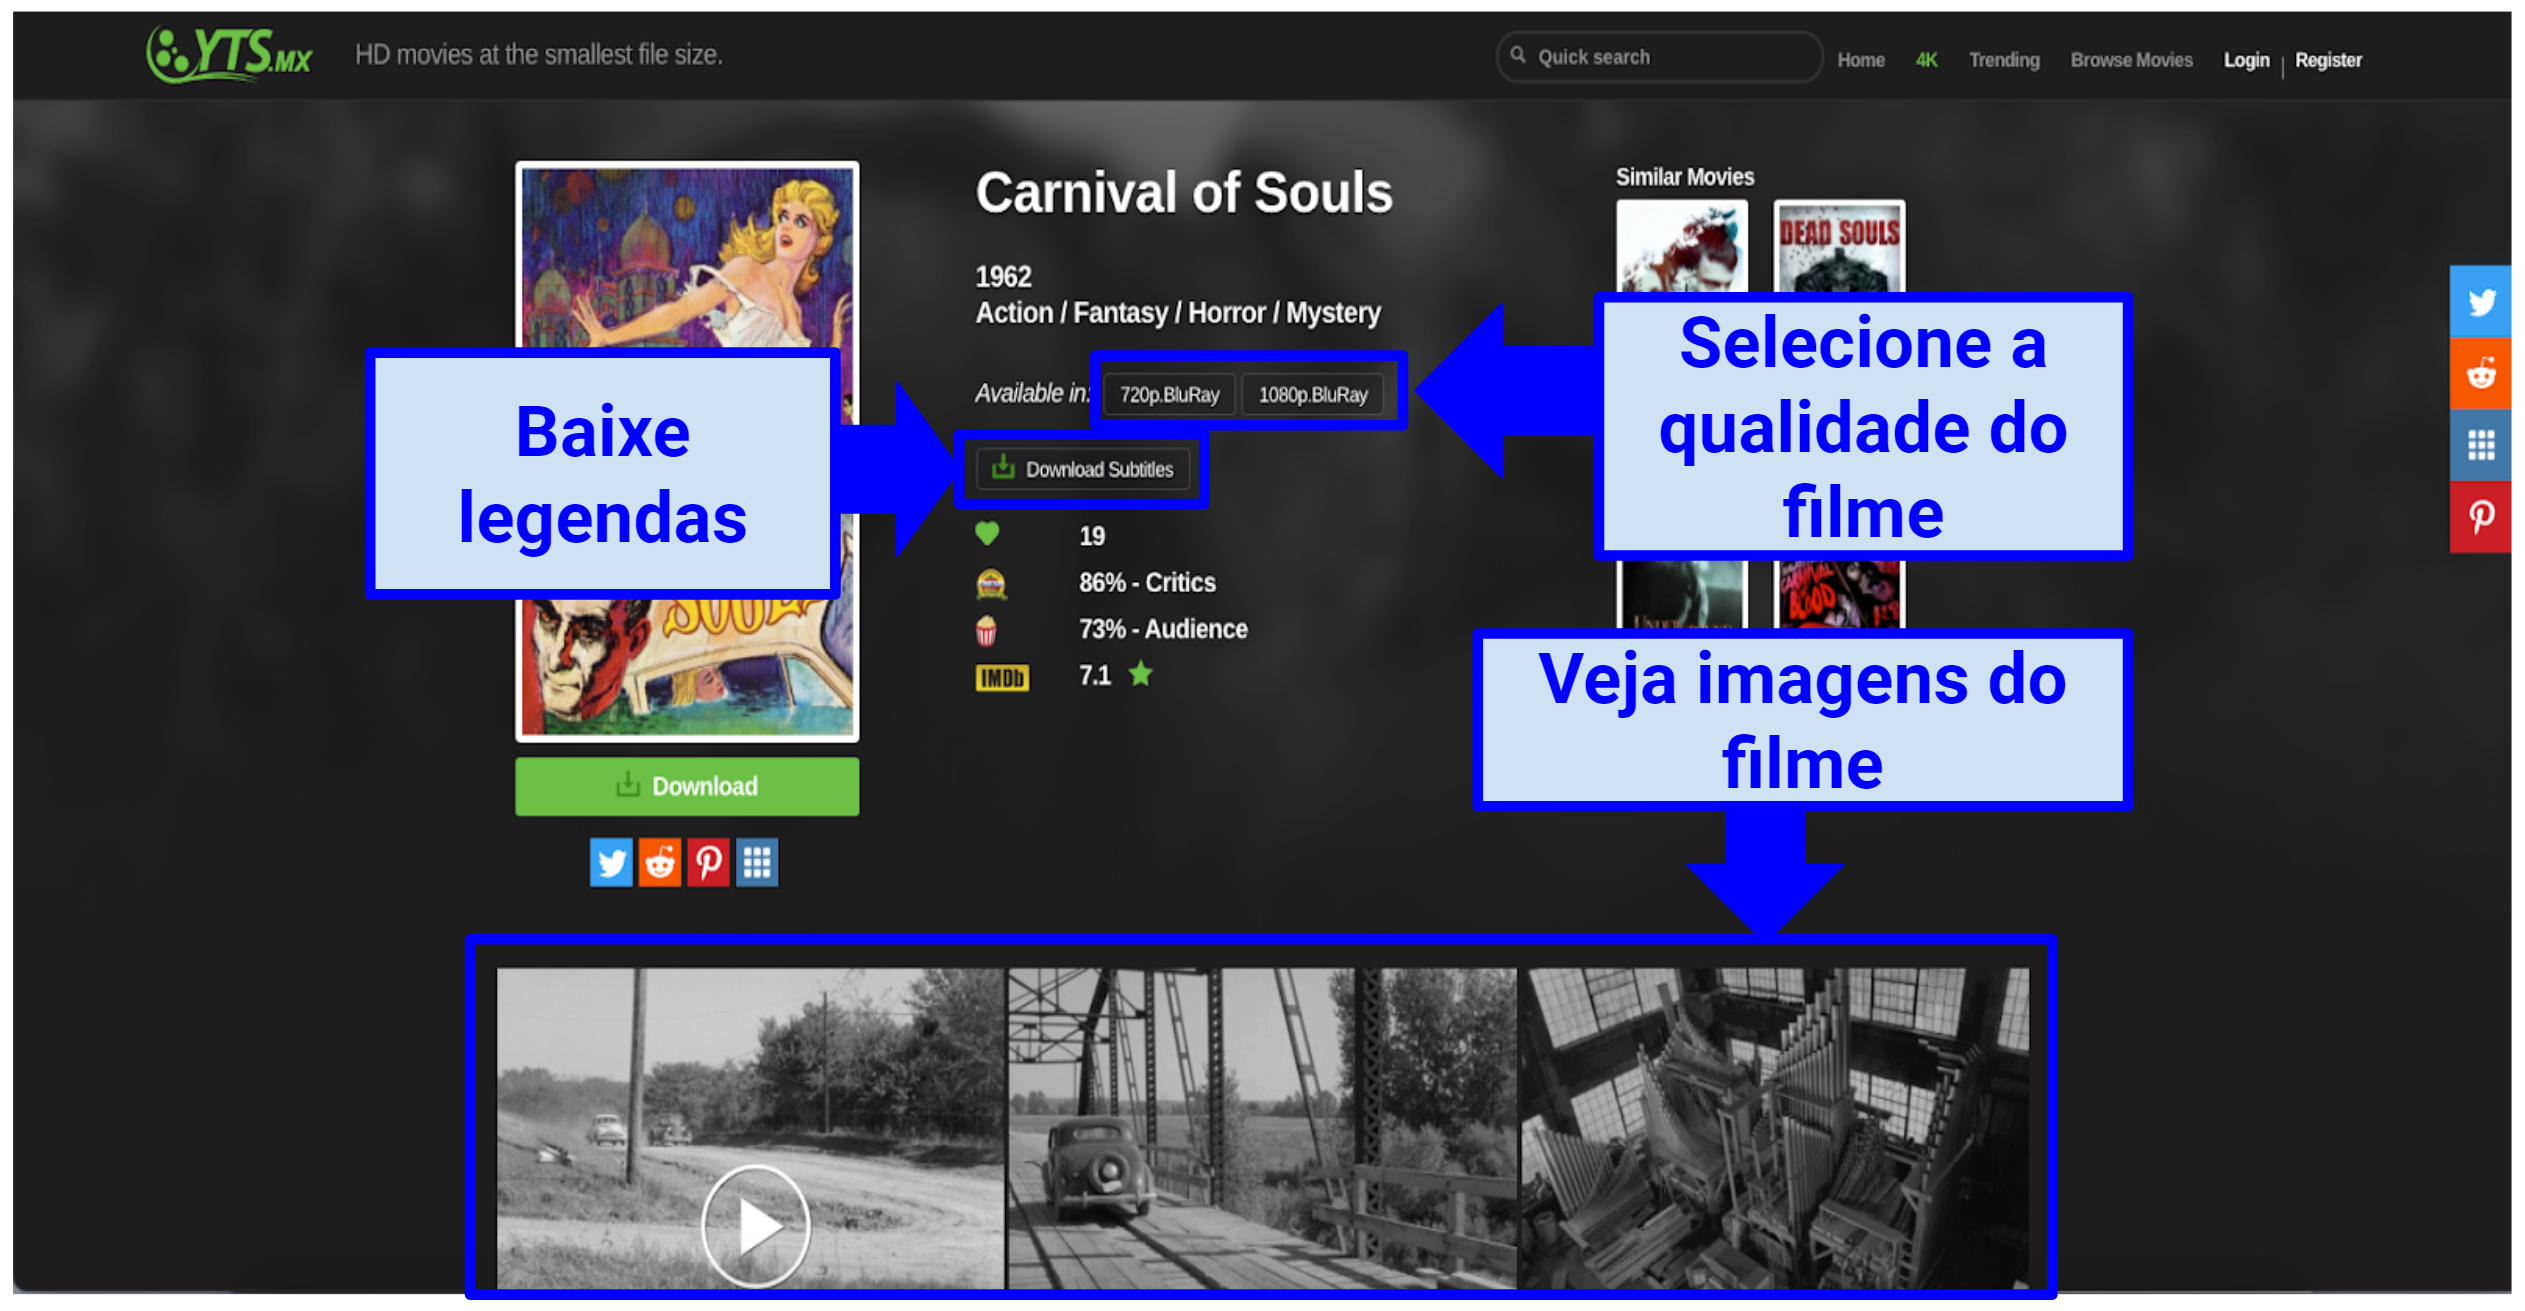Share on Pinterest below the poster

click(708, 862)
